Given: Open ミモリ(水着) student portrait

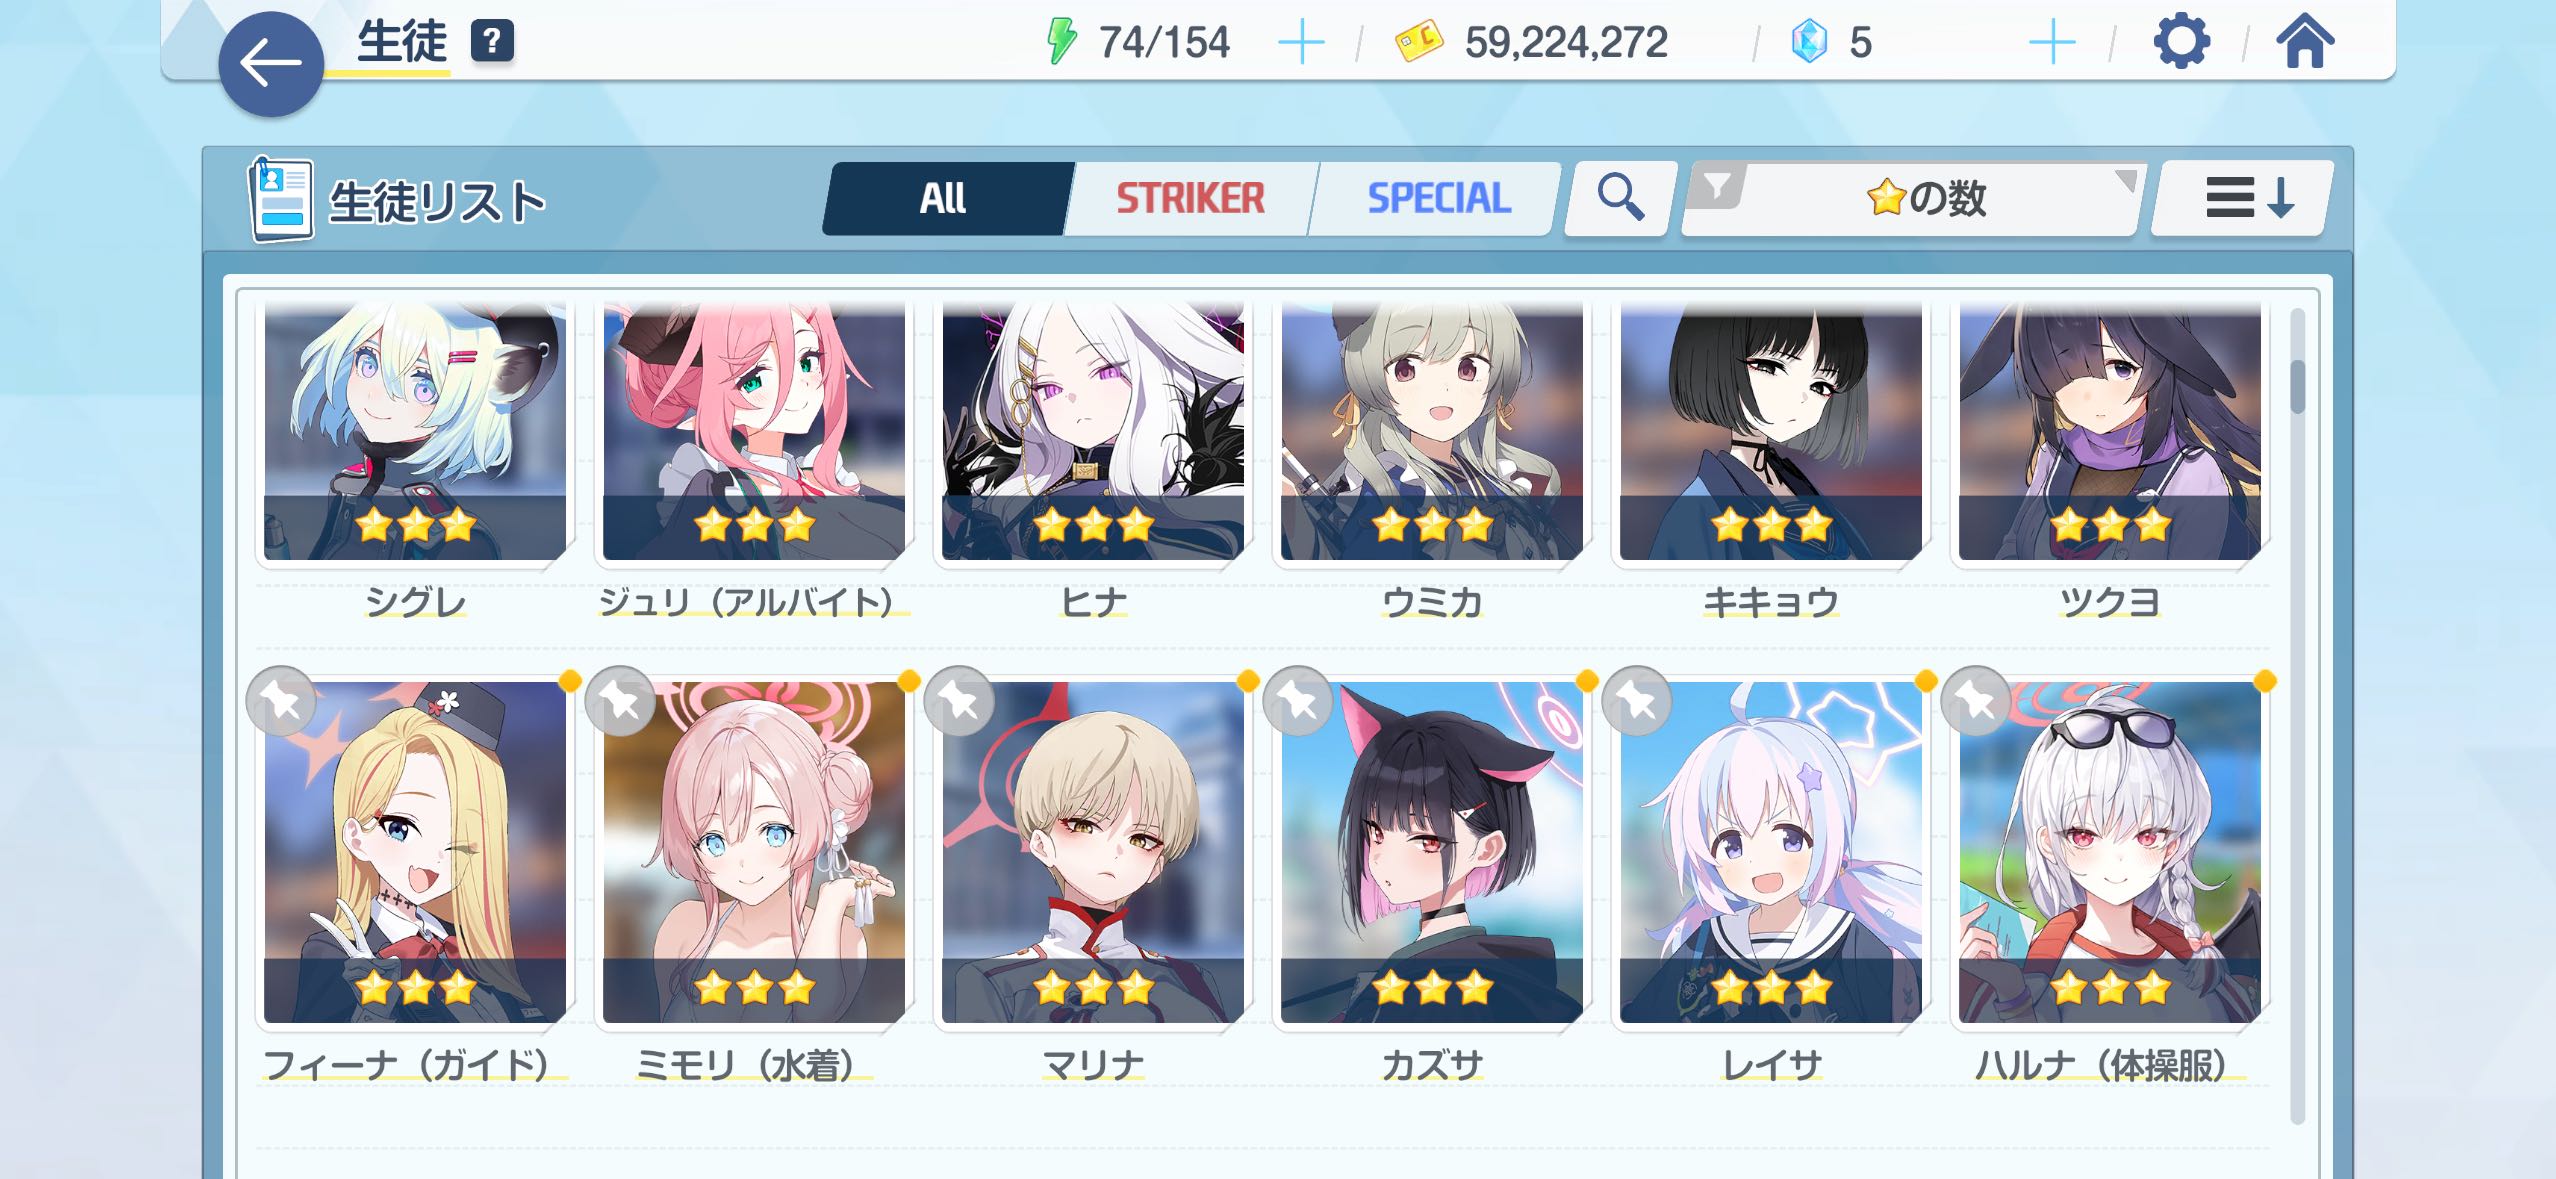Looking at the screenshot, I should 754,852.
